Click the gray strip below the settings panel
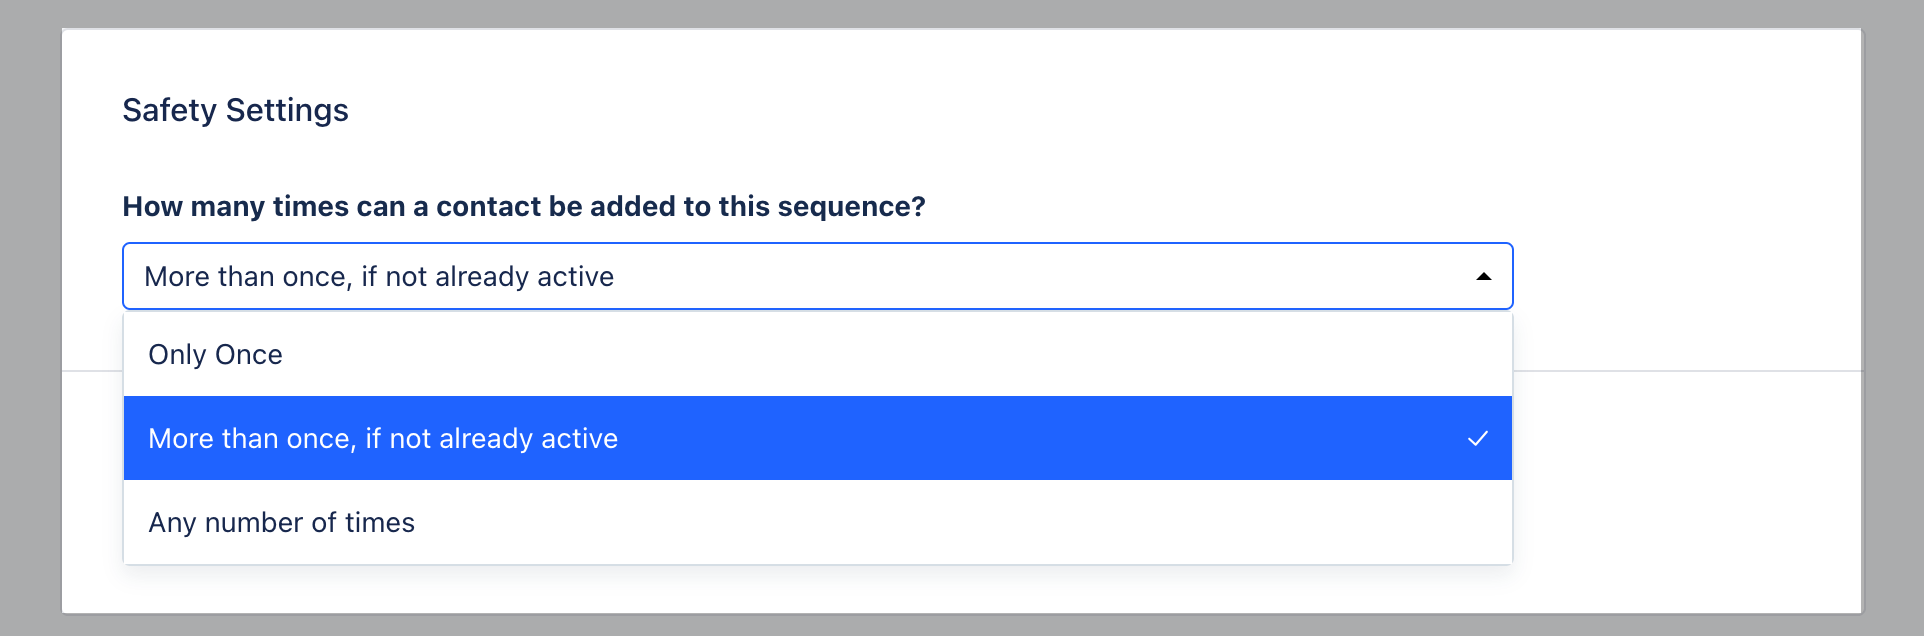 coord(960,625)
